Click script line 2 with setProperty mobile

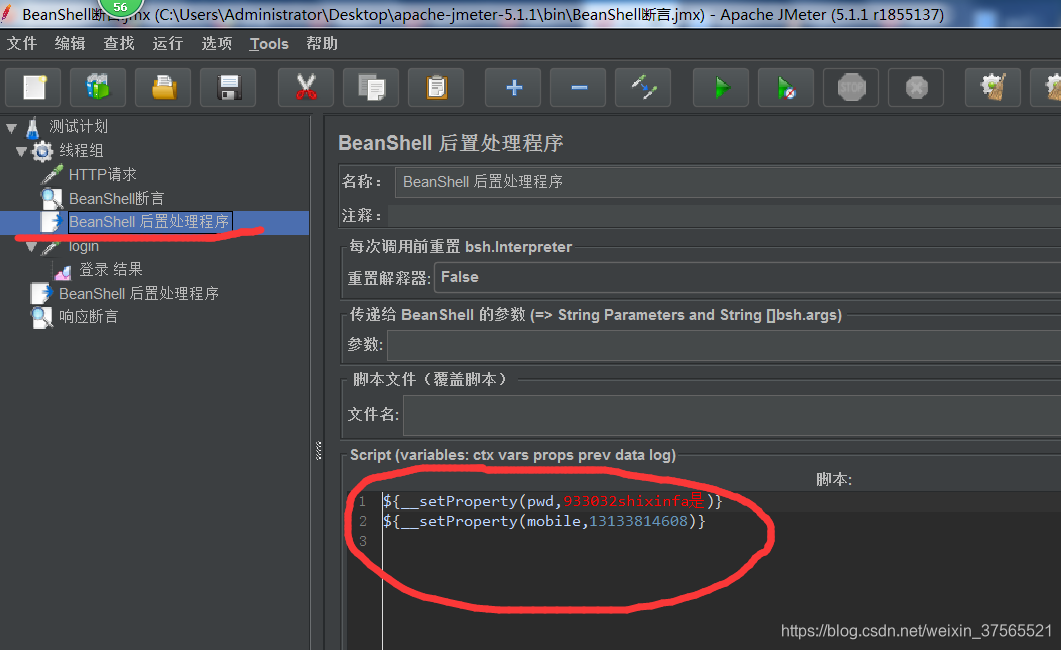[544, 521]
